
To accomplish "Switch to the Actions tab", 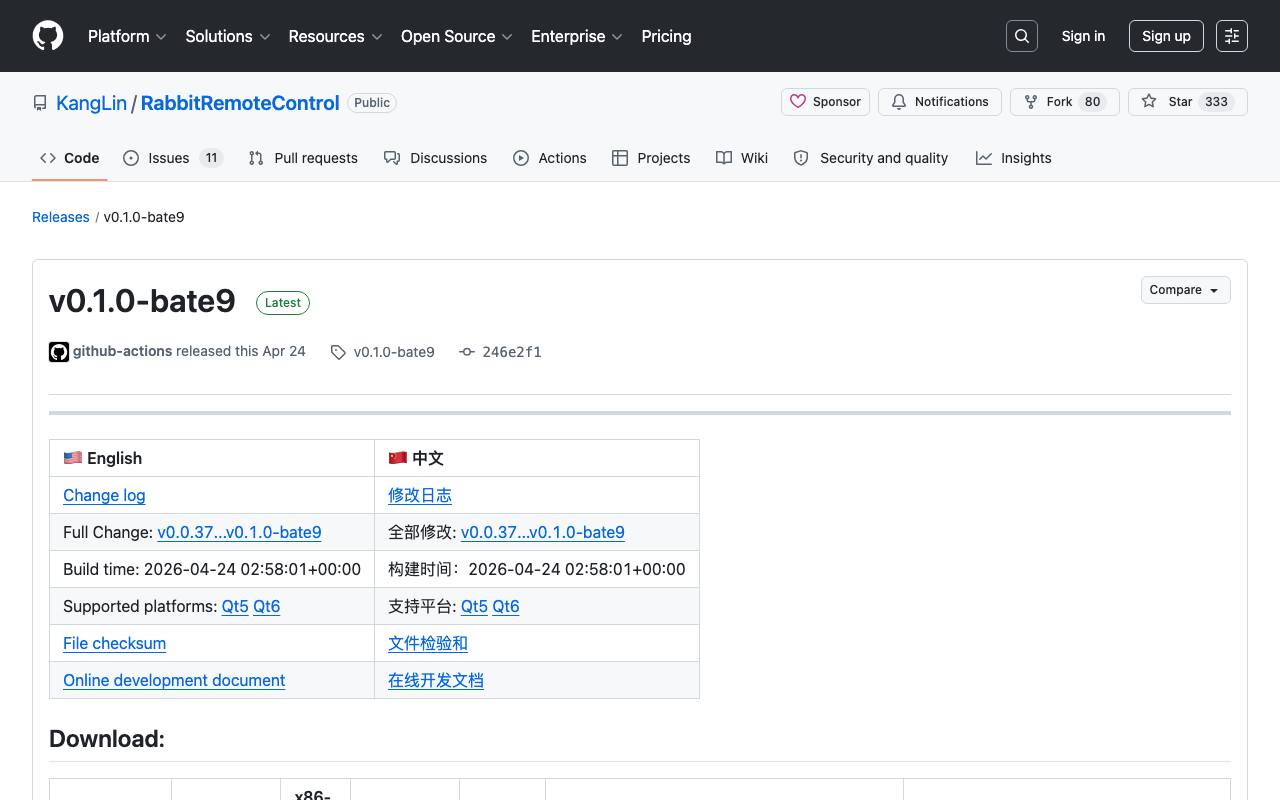I will [x=550, y=158].
